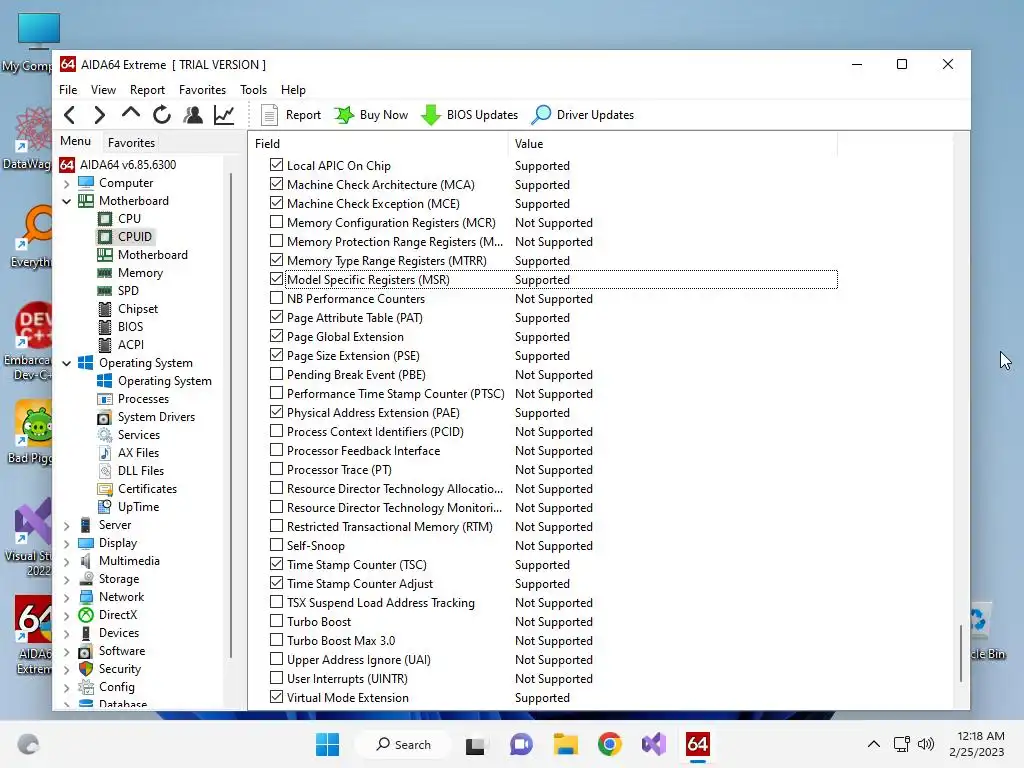
Task: Open the Report menu
Action: tap(147, 89)
